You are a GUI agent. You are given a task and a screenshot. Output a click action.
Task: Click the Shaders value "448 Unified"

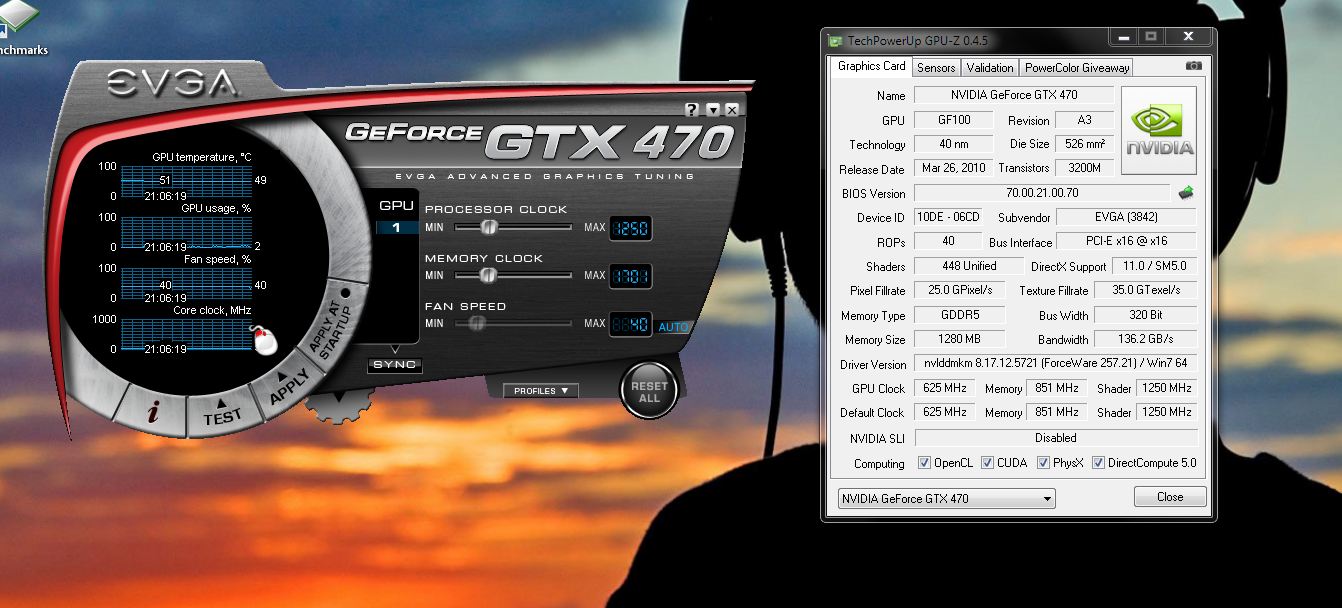coord(969,266)
